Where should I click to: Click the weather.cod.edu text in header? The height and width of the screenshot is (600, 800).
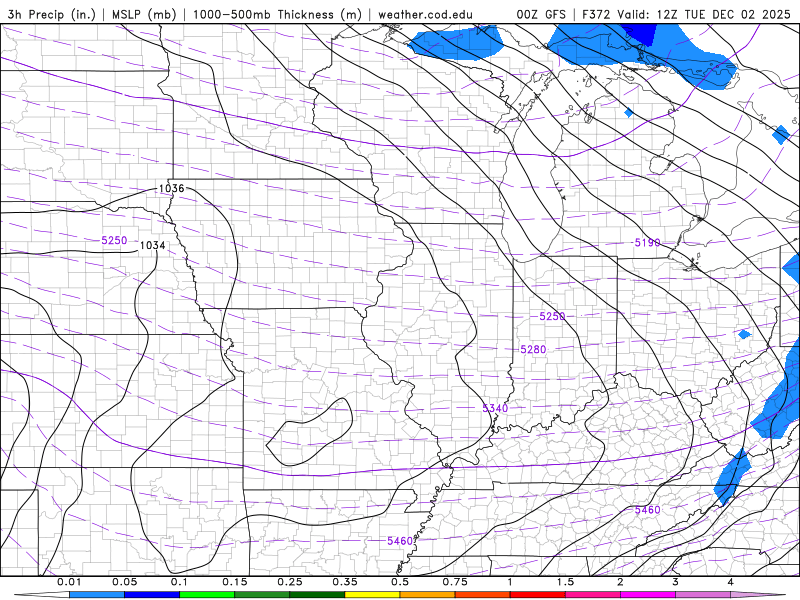(x=425, y=14)
